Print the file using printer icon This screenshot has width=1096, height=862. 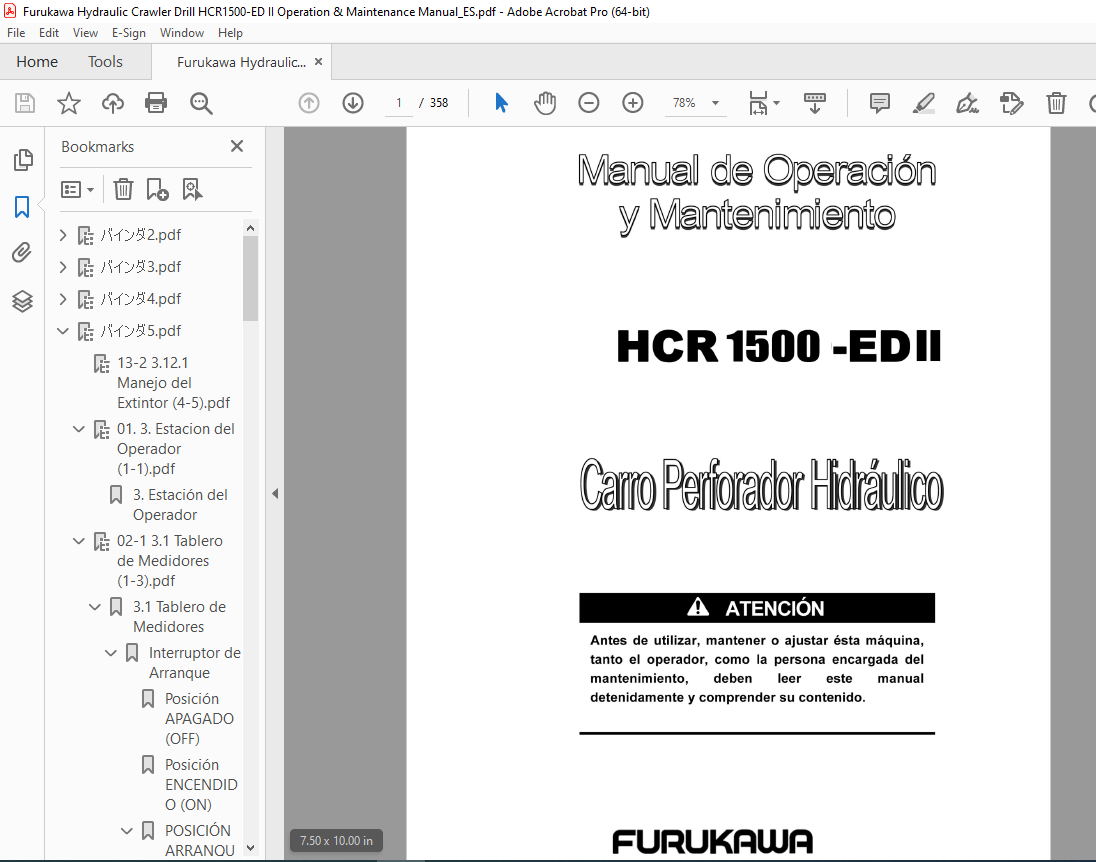coord(156,103)
